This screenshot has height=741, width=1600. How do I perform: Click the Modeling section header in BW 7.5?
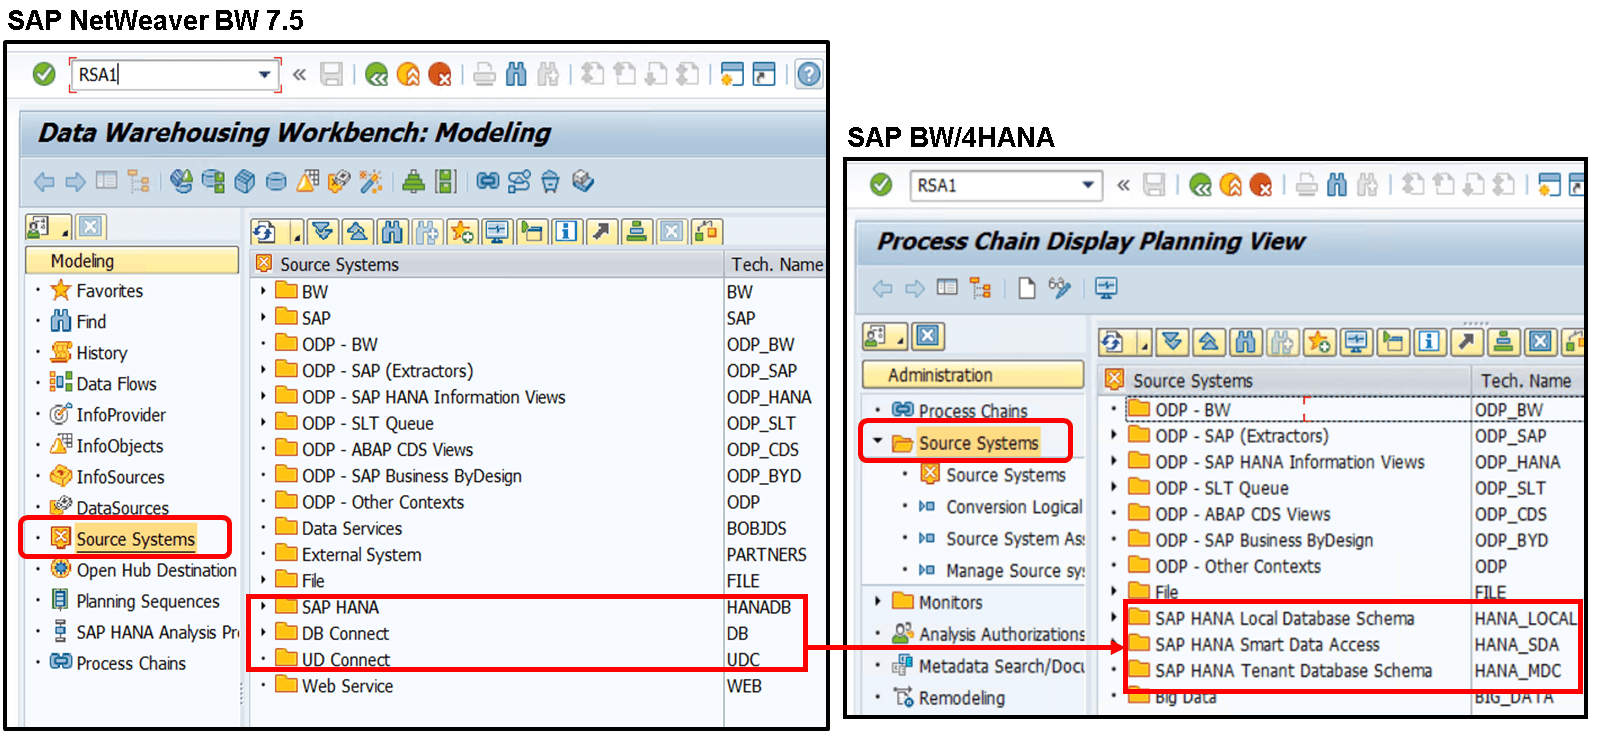[131, 261]
